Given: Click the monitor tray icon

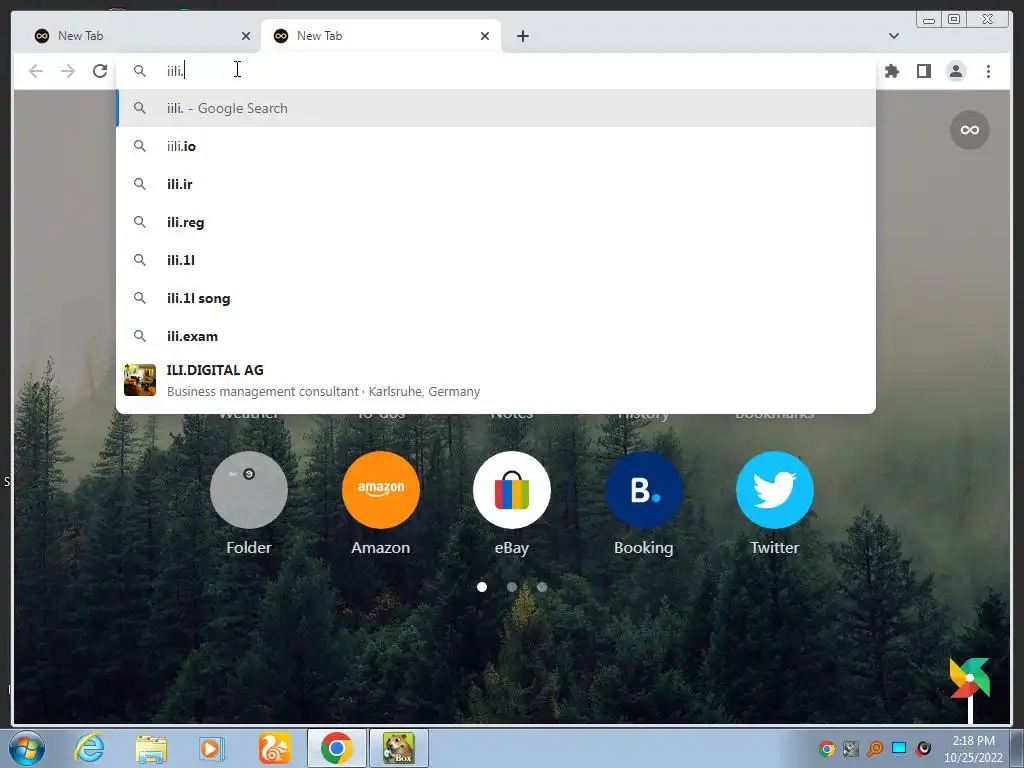Looking at the screenshot, I should pos(899,749).
